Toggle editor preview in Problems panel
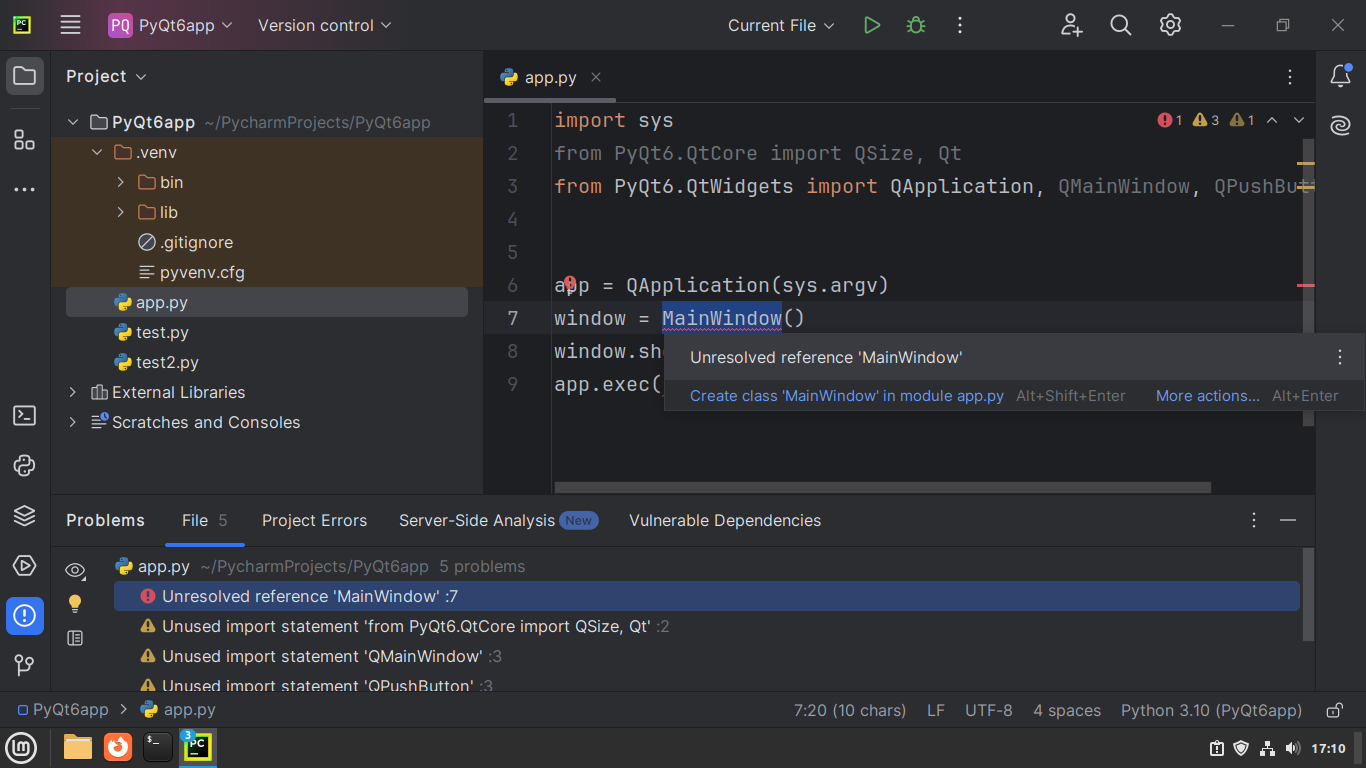 (75, 638)
